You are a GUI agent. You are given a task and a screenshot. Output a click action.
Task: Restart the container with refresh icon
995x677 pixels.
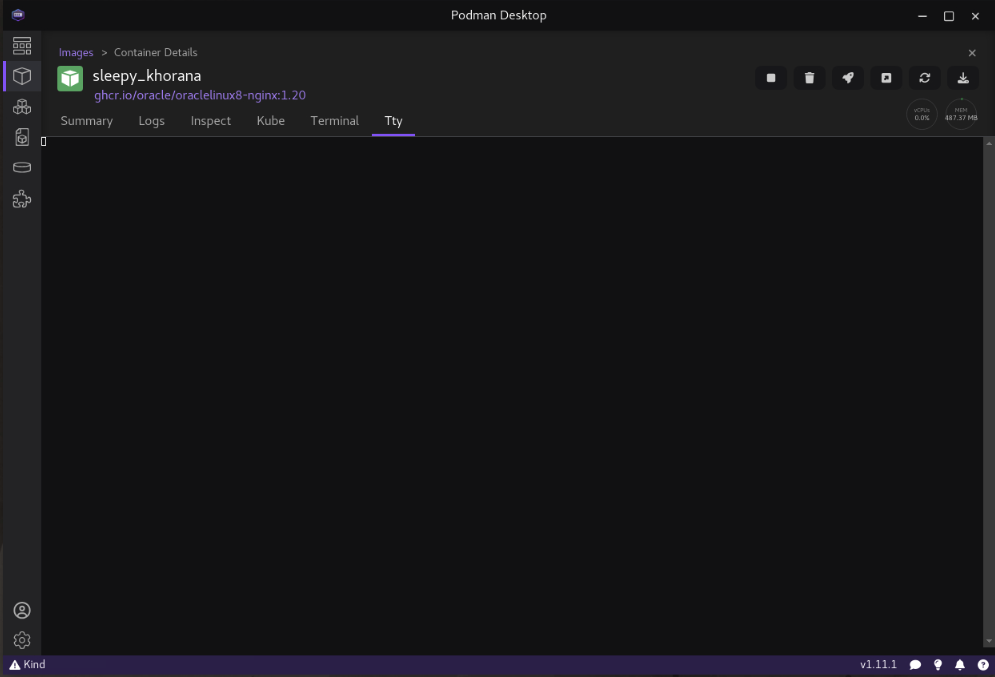pos(925,78)
